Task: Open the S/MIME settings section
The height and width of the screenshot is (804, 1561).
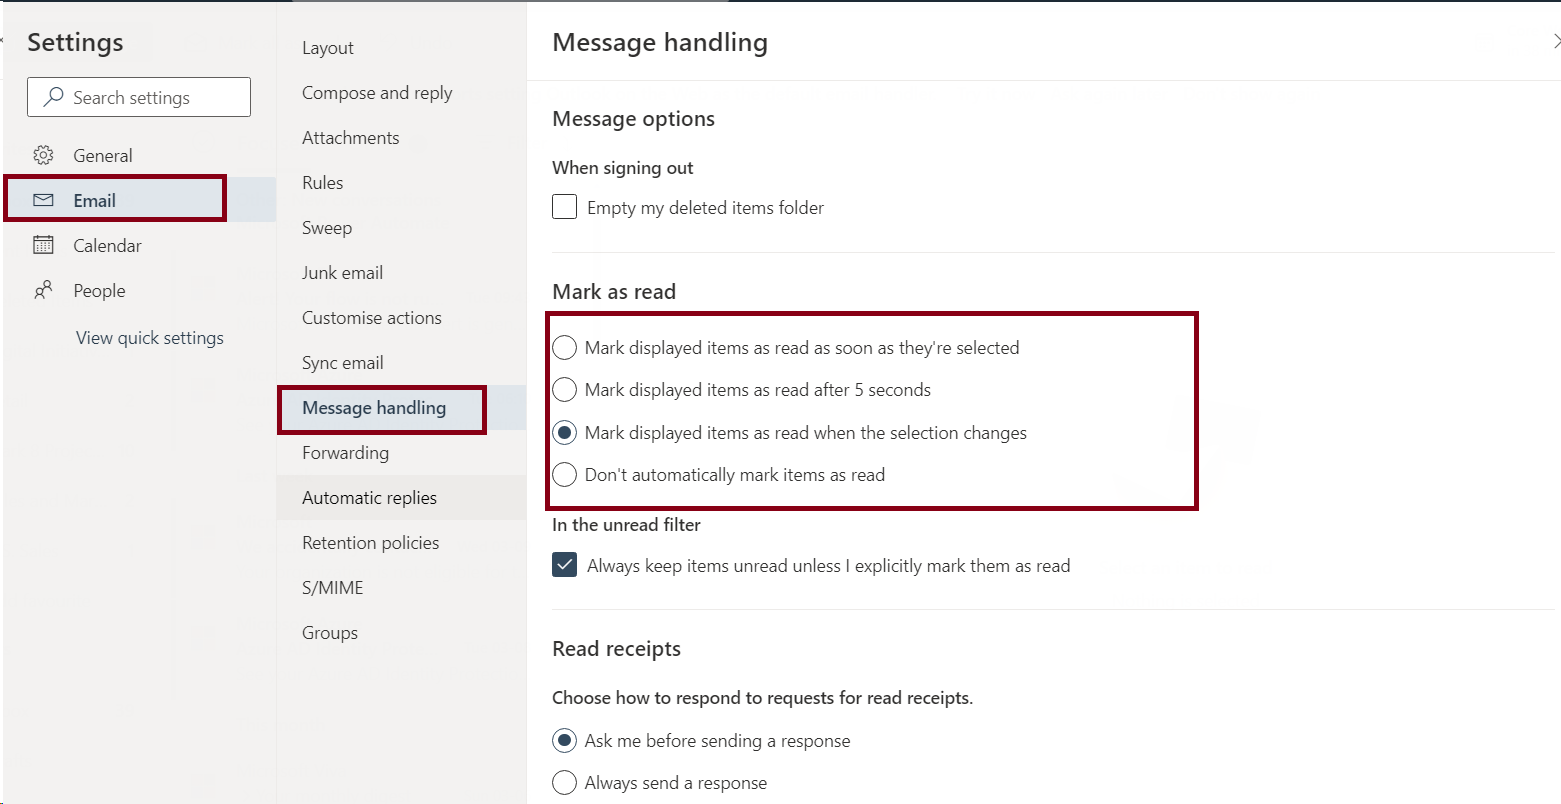Action: (x=332, y=587)
